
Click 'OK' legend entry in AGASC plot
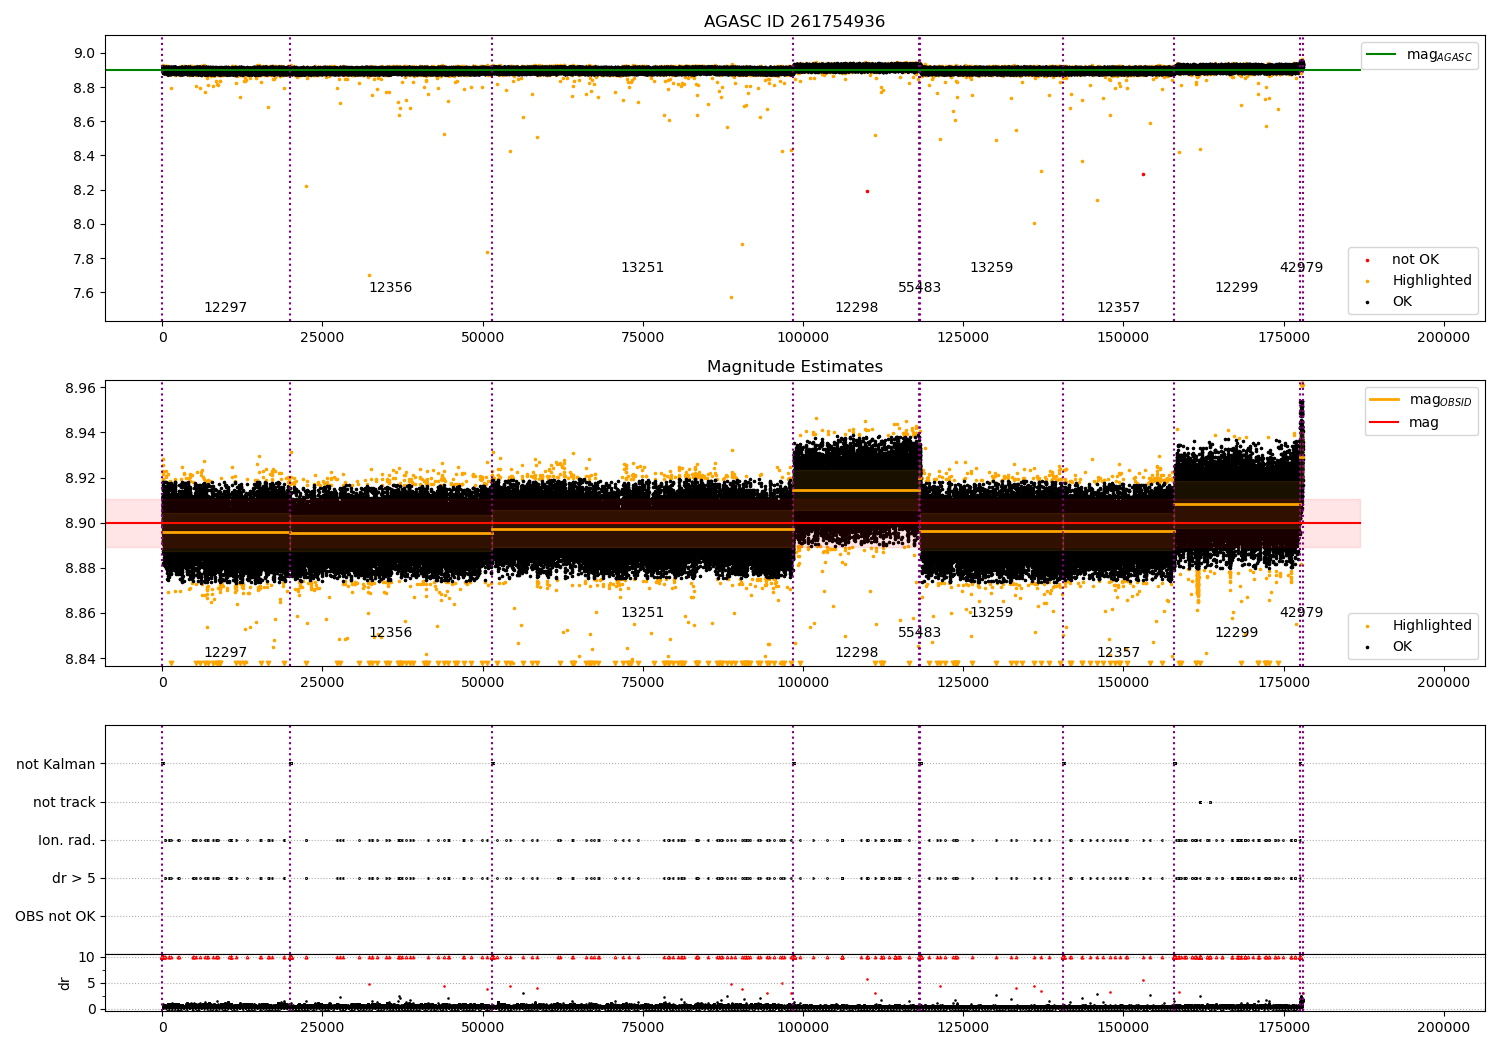tap(1402, 302)
